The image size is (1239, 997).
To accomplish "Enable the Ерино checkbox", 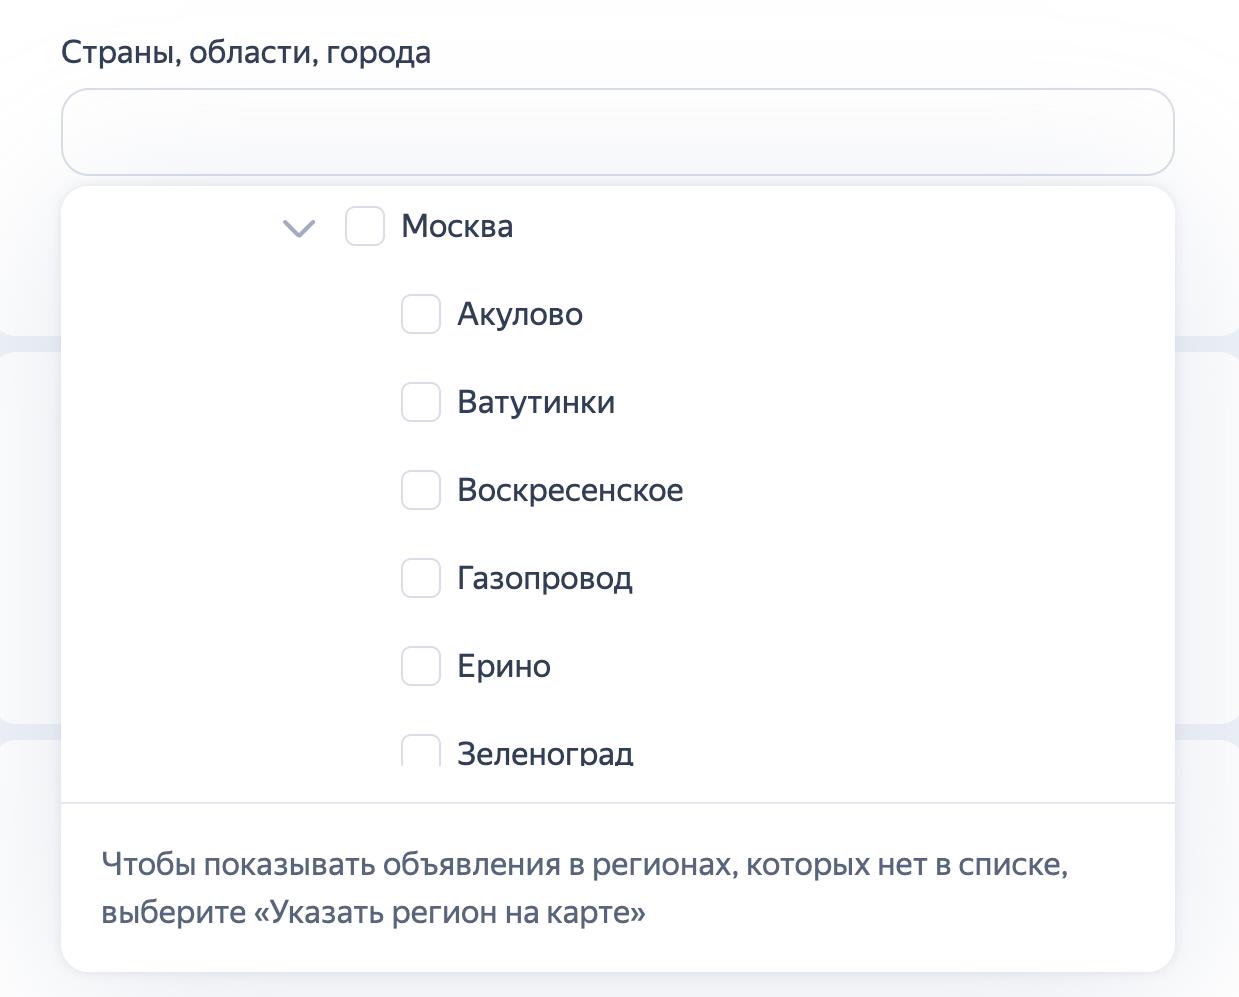I will (x=421, y=666).
